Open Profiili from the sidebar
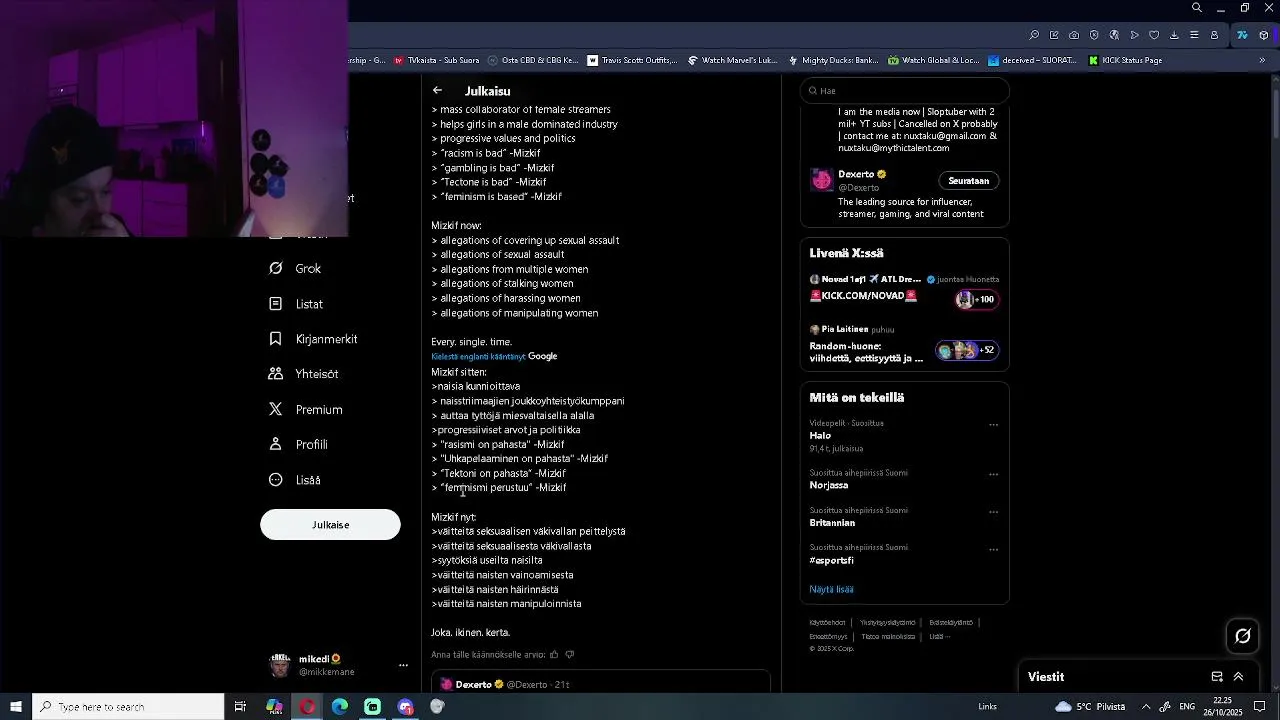 pyautogui.click(x=298, y=444)
